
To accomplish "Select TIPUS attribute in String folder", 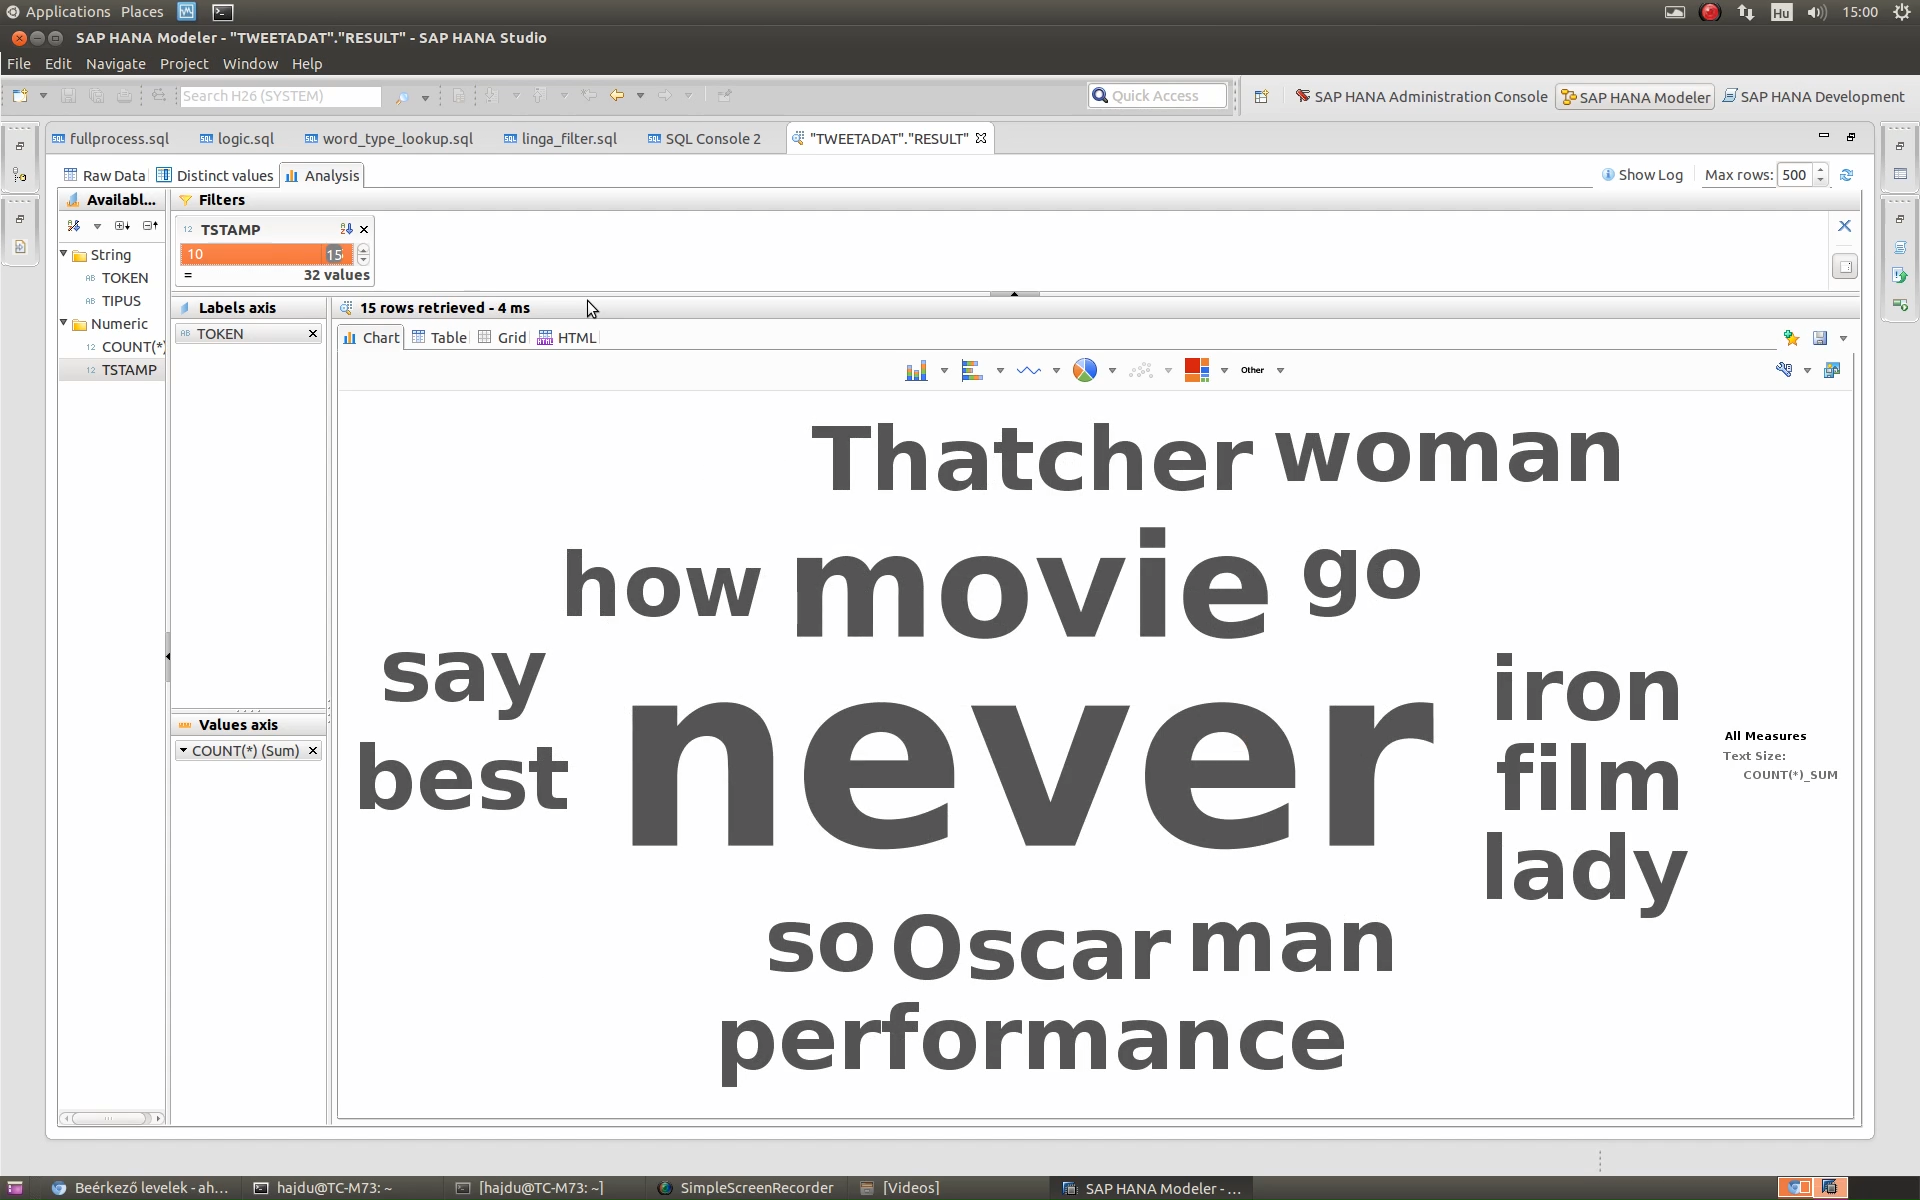I will [x=121, y=301].
